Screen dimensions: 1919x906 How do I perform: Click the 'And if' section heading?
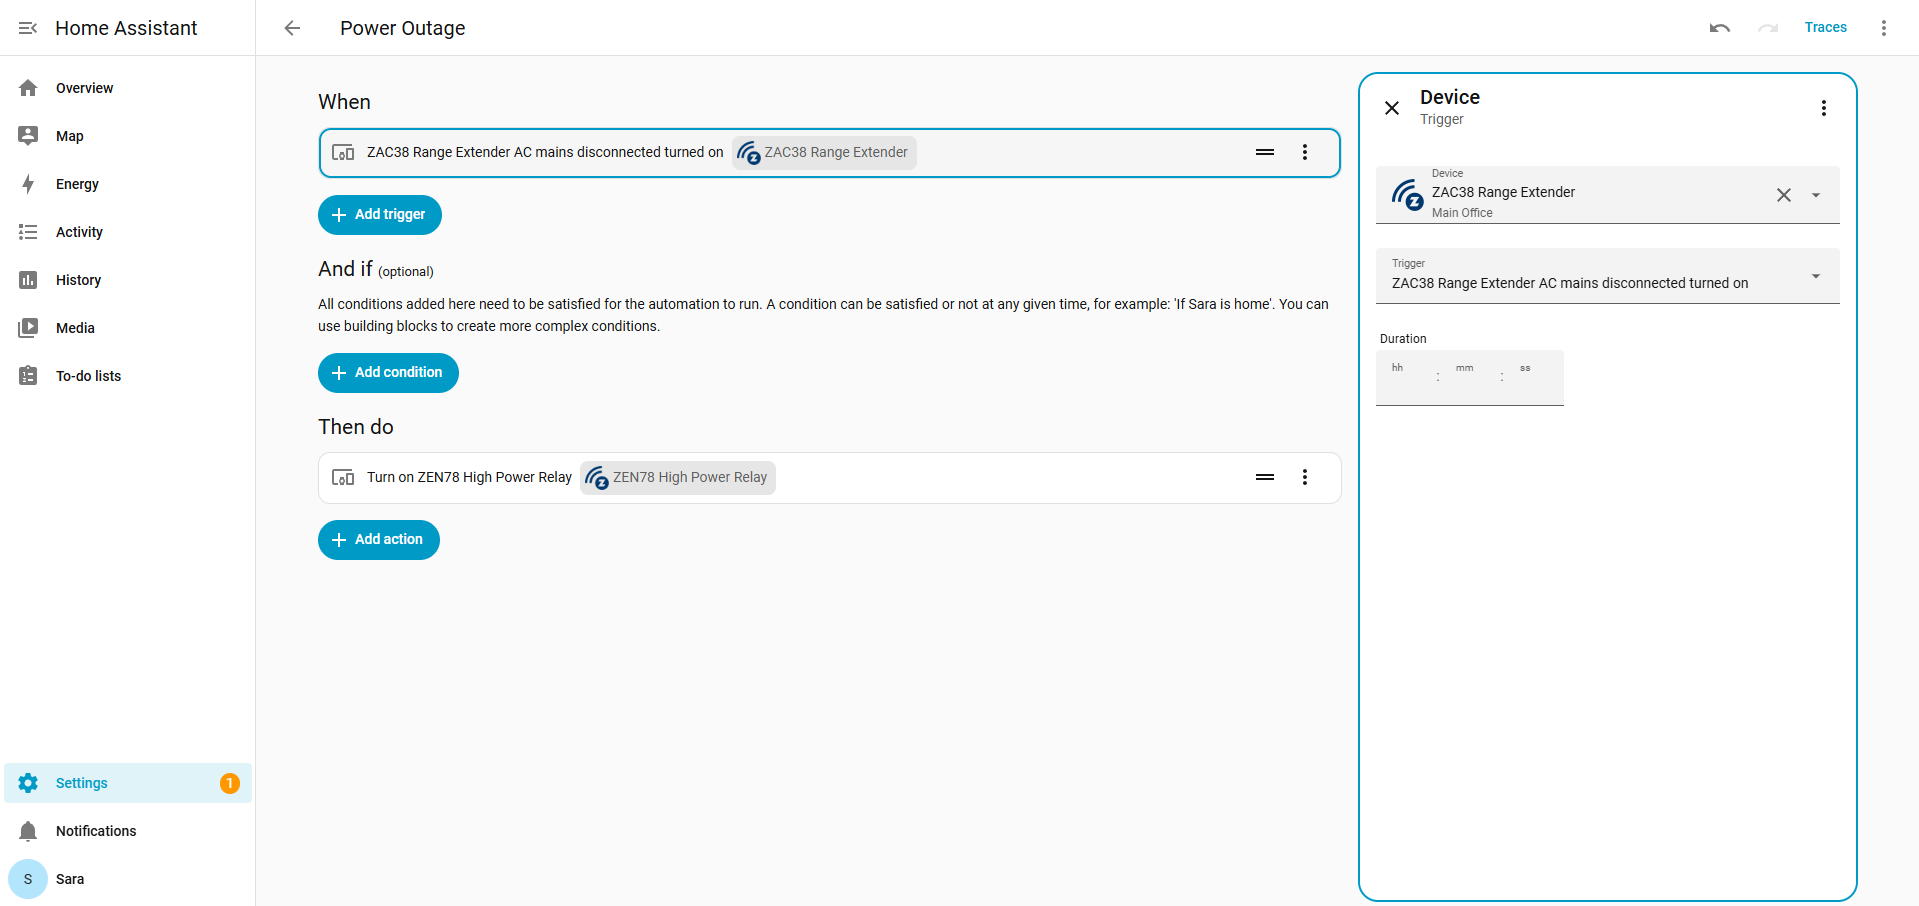345,269
